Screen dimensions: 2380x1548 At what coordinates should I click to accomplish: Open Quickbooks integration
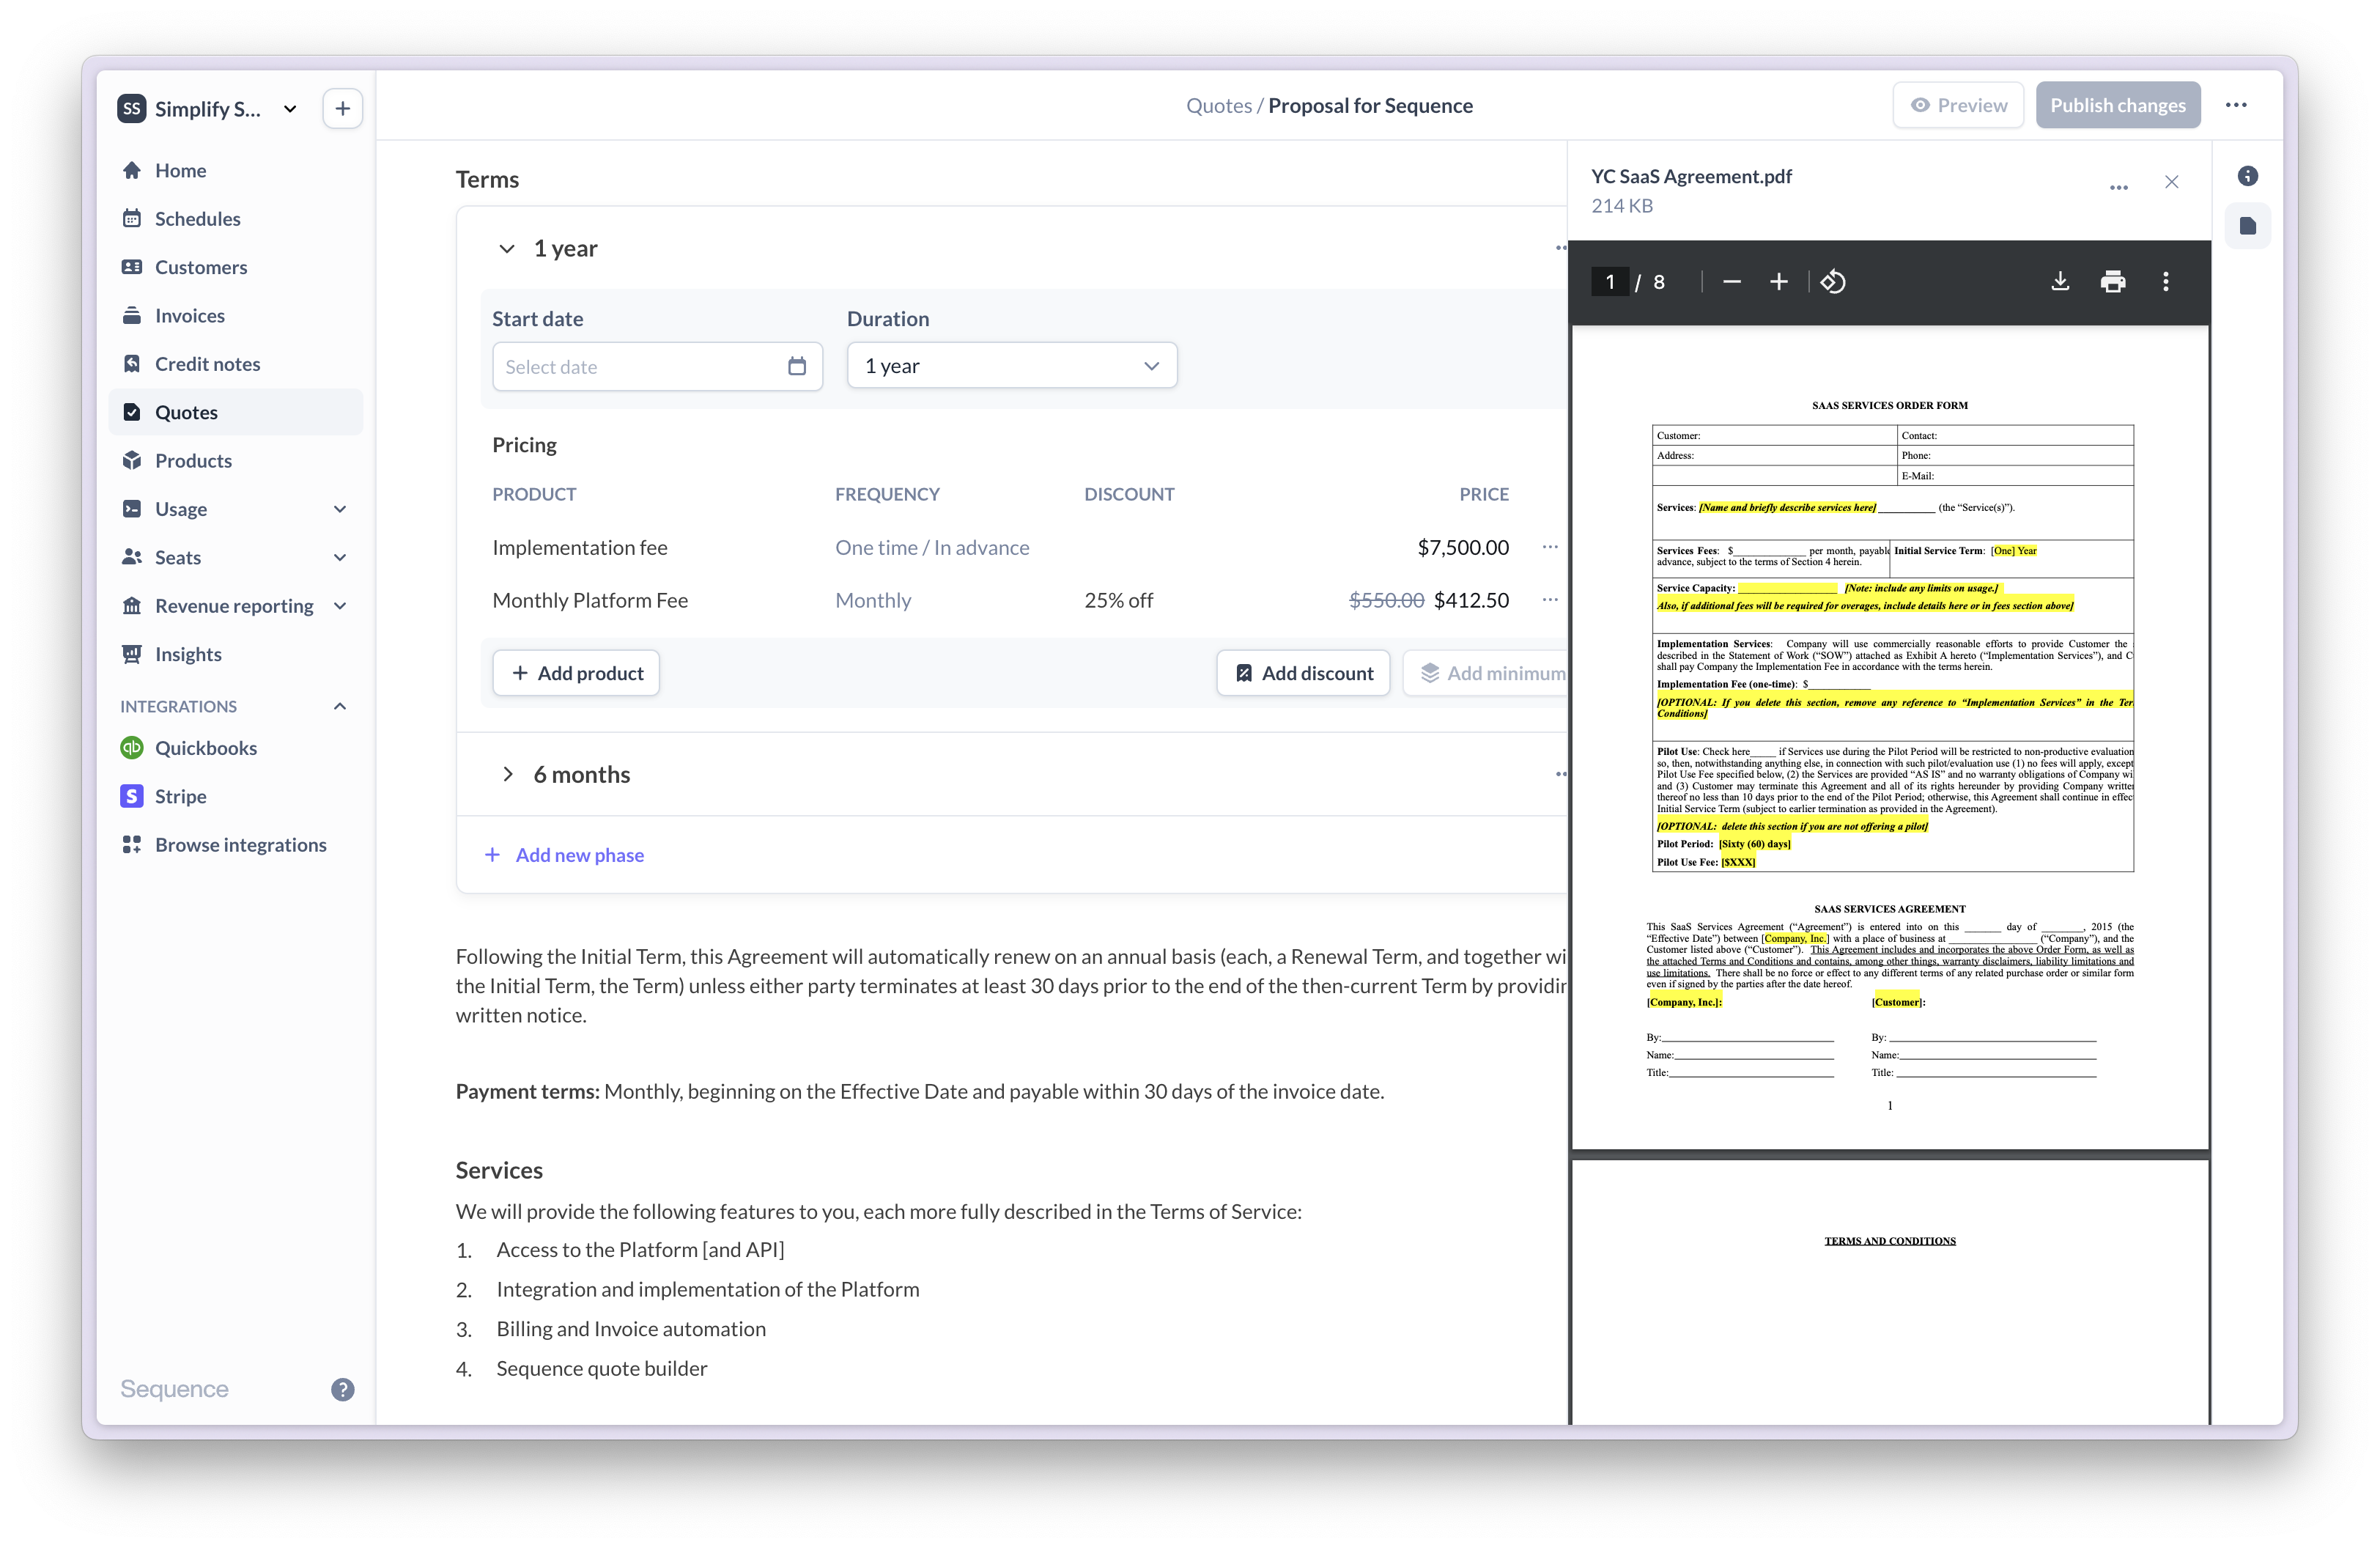235,748
